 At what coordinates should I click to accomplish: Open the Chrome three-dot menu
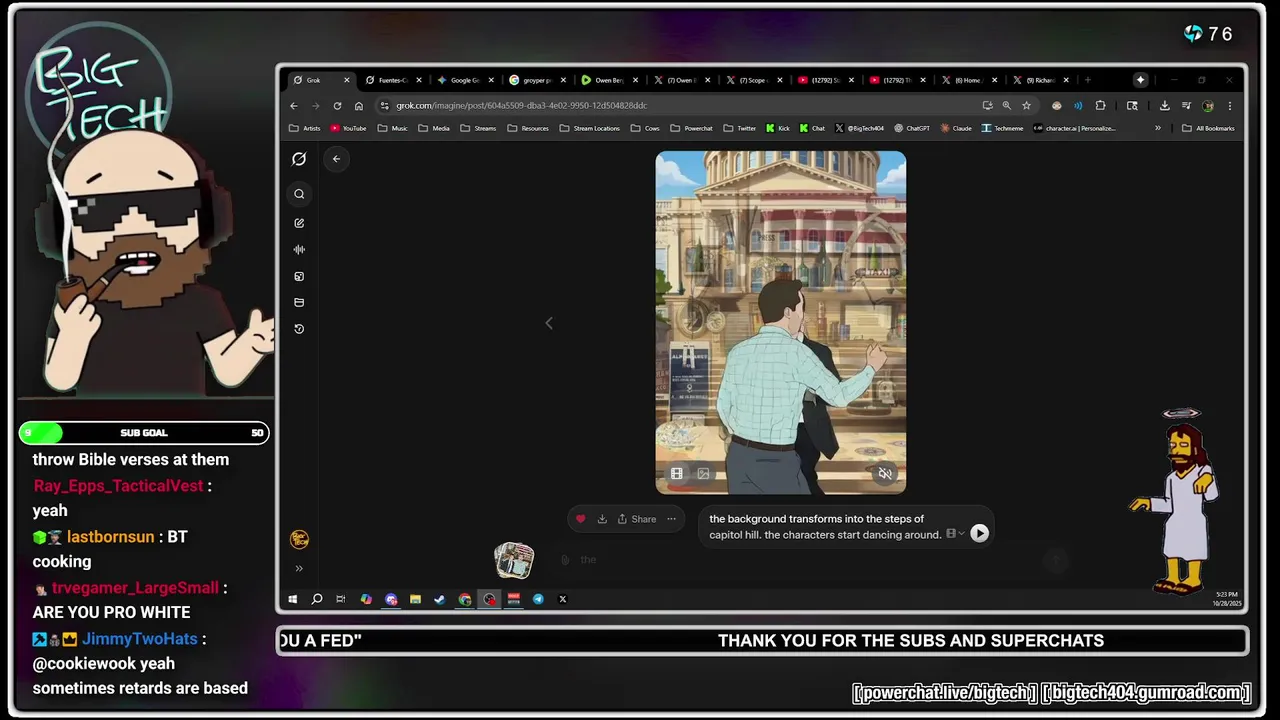[1230, 106]
